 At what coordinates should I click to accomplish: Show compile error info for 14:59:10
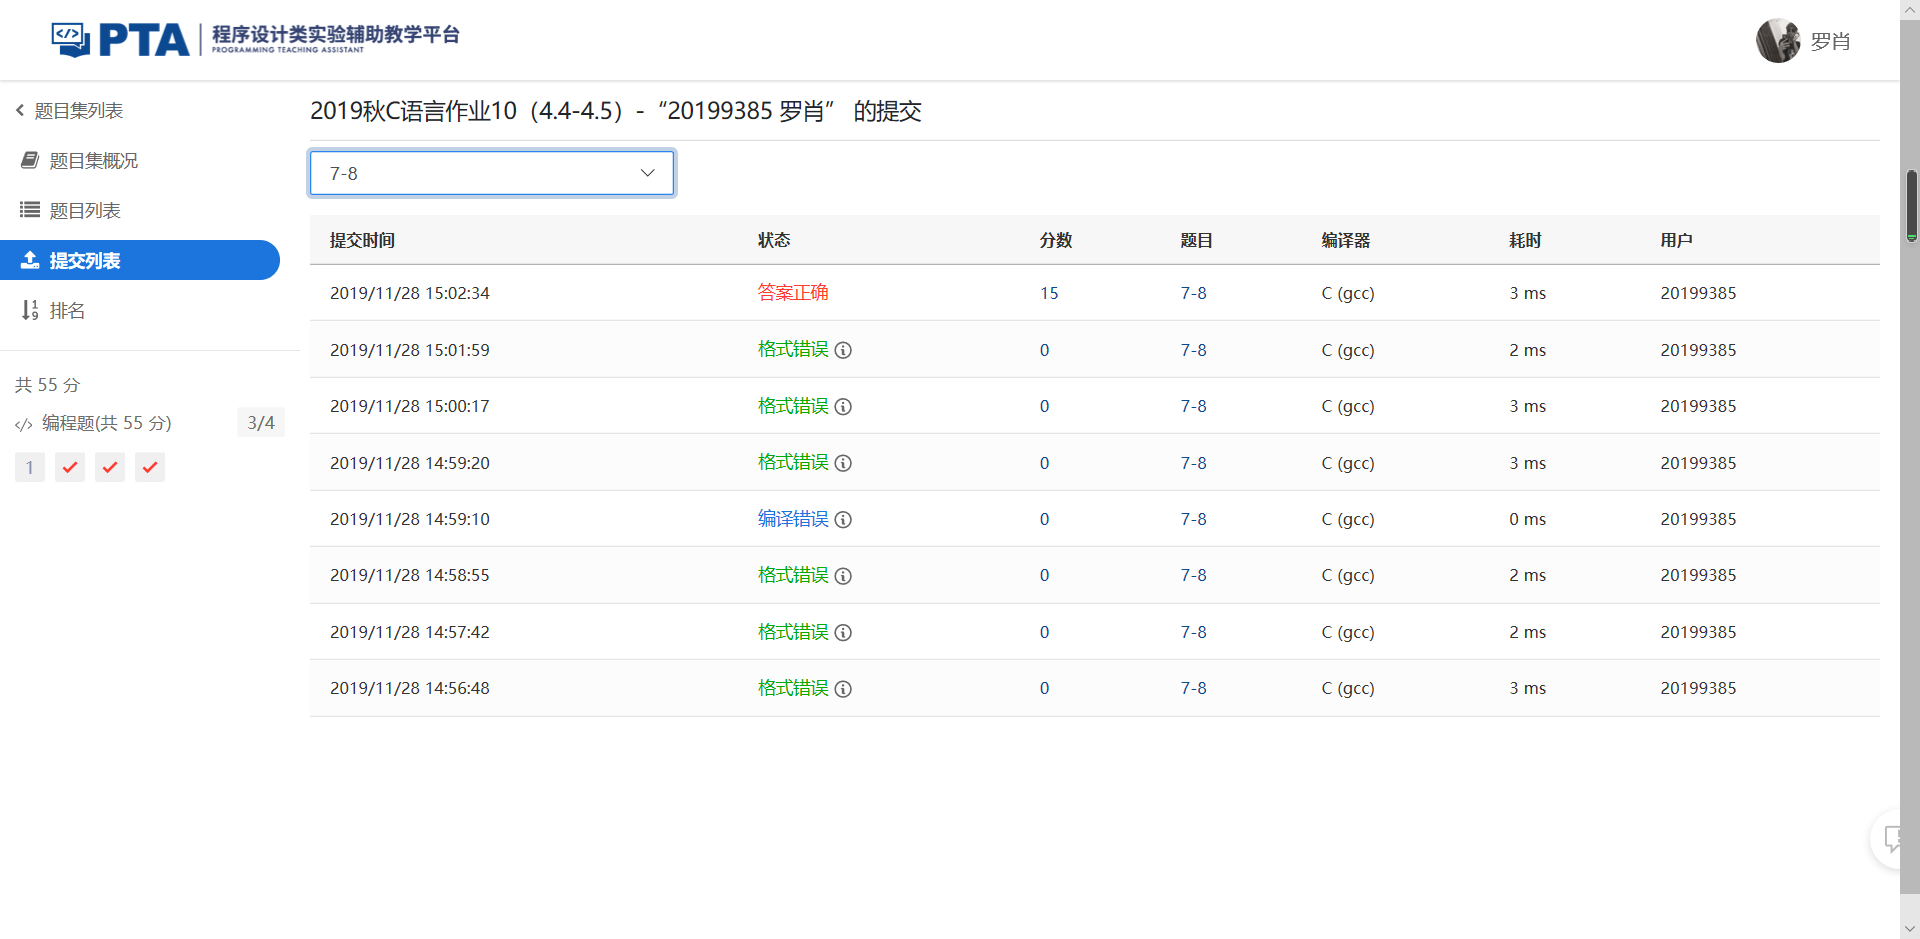[843, 519]
